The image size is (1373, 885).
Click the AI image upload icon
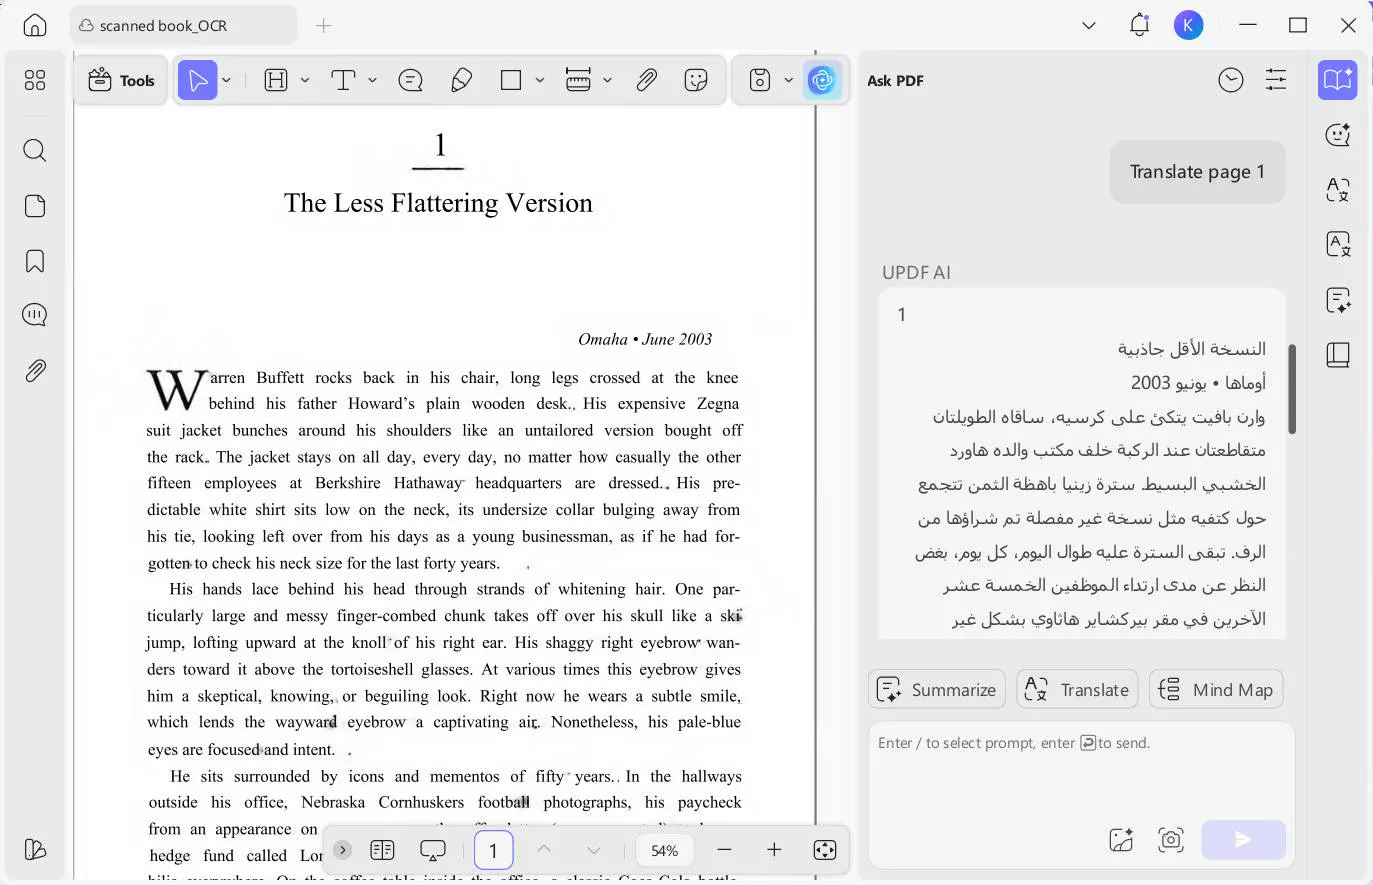[1121, 840]
